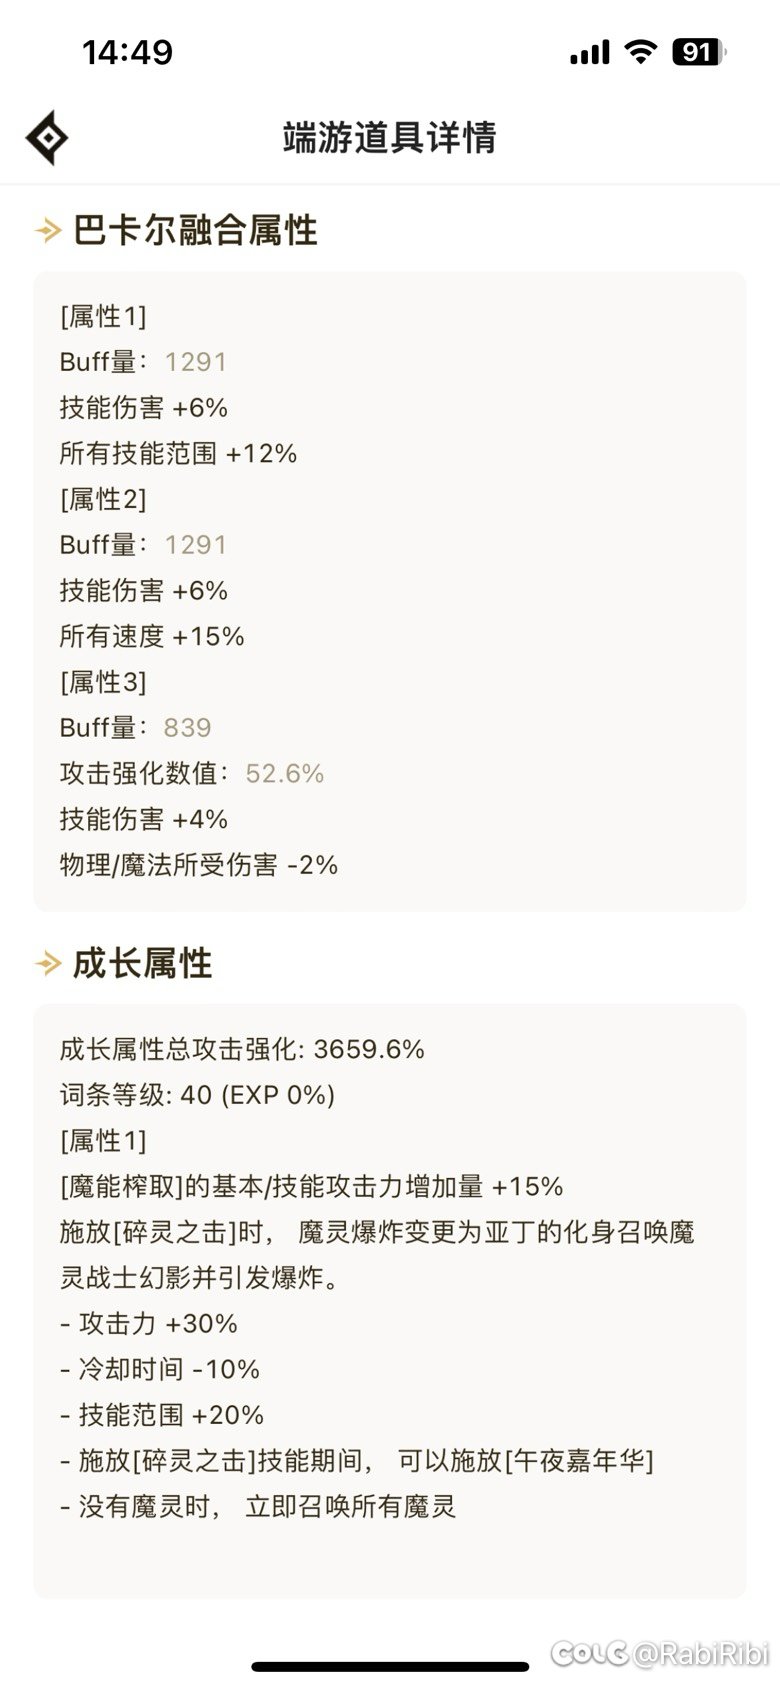Tap the 所有速度 +15% line
780x1688 pixels.
pos(152,637)
